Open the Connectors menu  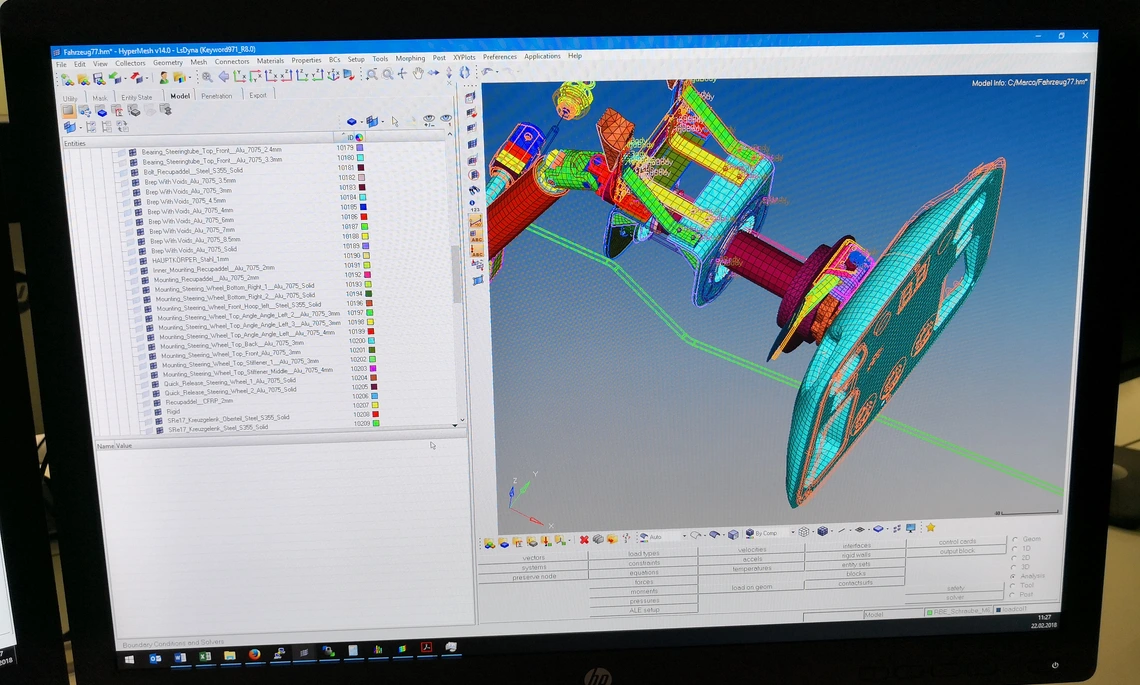point(232,61)
